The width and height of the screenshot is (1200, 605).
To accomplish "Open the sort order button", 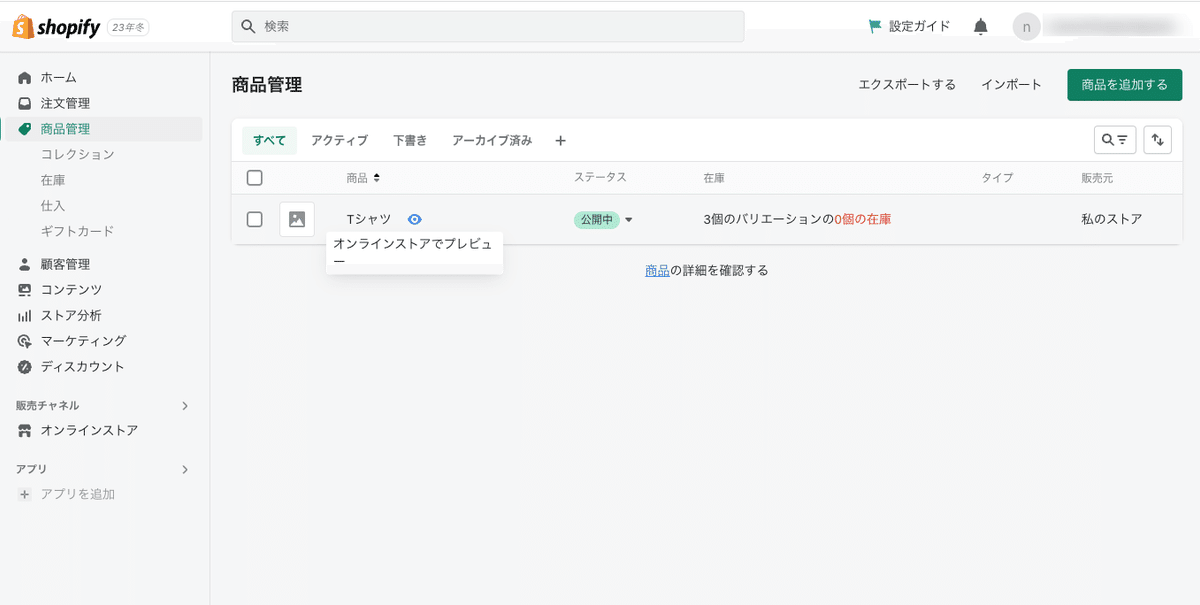I will coord(1157,140).
